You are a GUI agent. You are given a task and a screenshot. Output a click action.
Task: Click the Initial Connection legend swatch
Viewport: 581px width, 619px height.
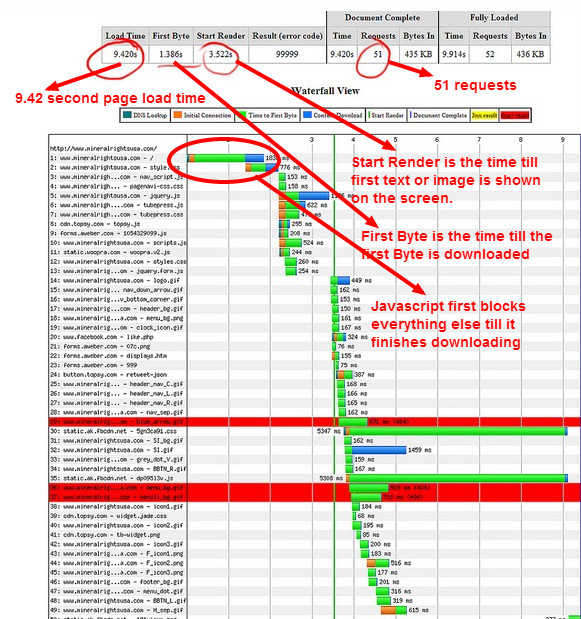pyautogui.click(x=178, y=115)
